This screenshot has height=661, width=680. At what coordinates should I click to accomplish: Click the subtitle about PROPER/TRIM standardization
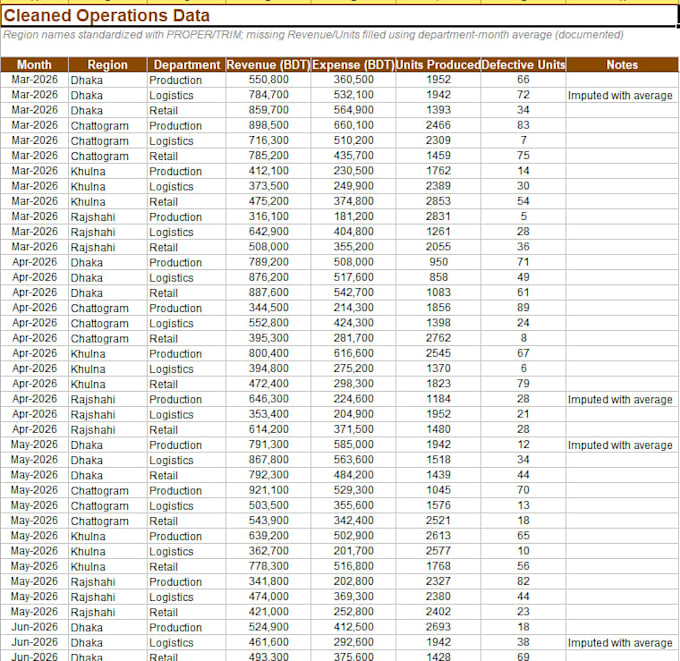[313, 35]
